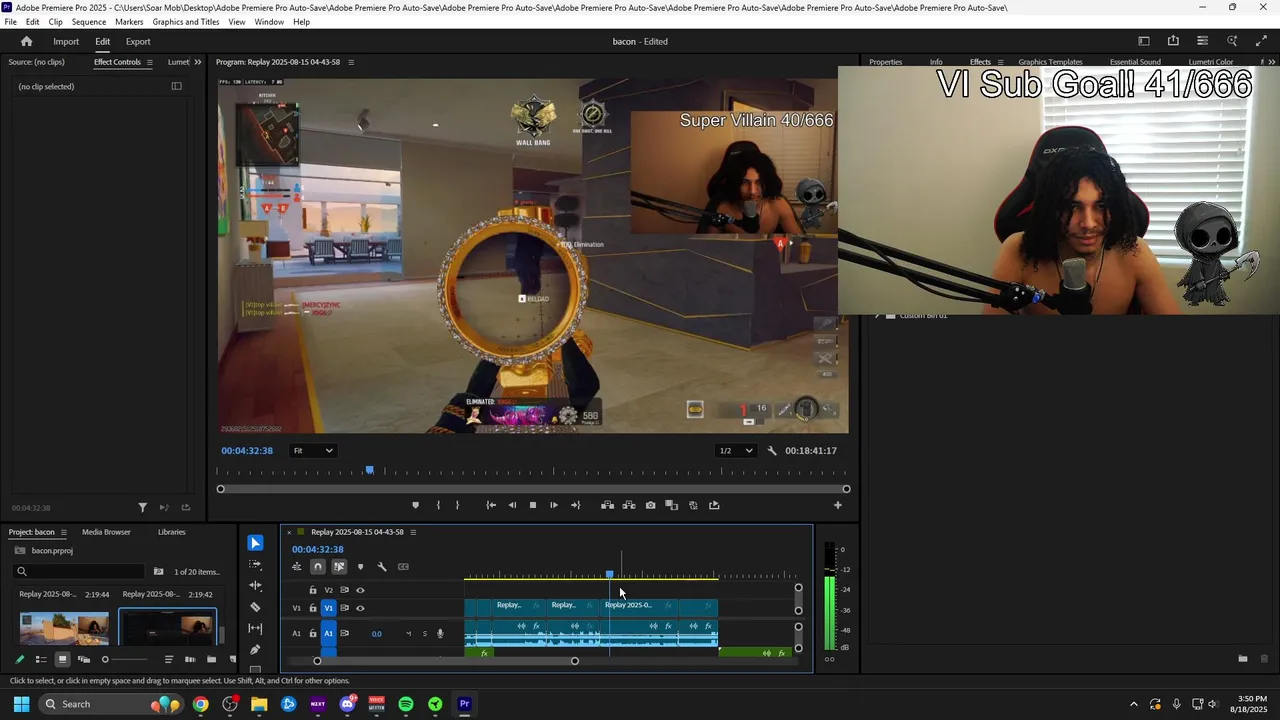Open Project bacon panel menu

pyautogui.click(x=64, y=532)
